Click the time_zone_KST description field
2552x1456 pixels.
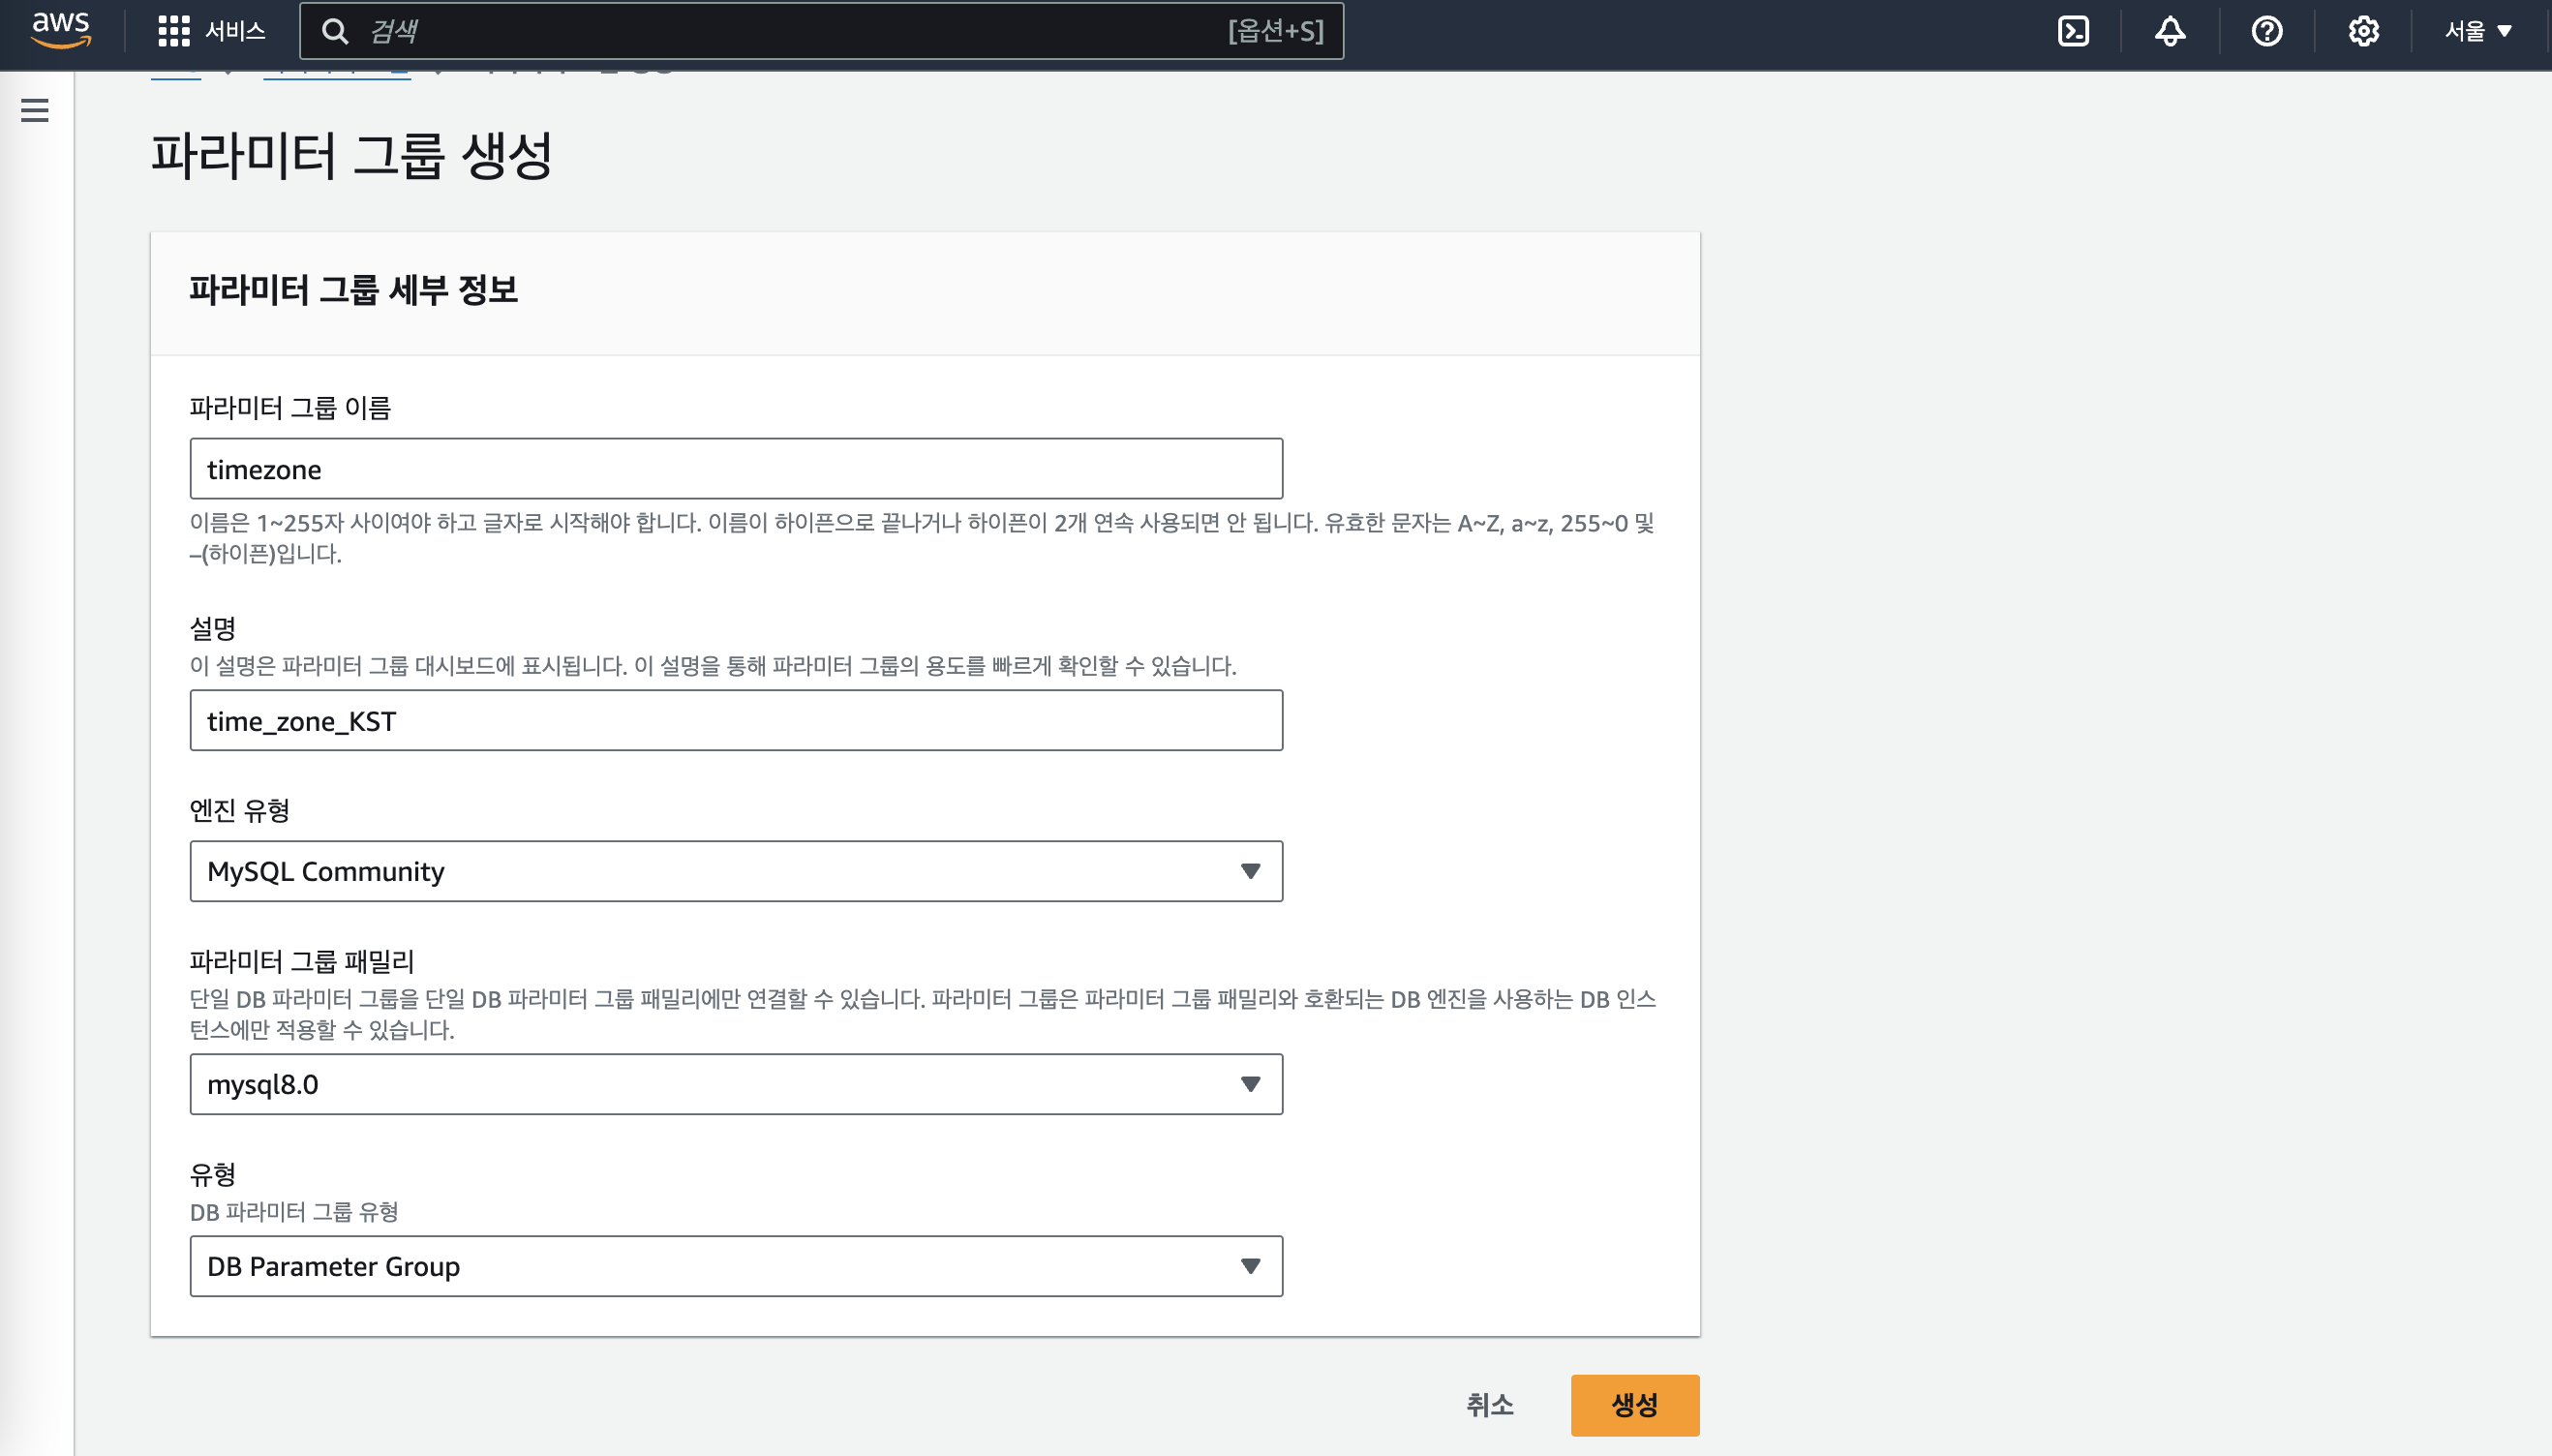pyautogui.click(x=736, y=721)
